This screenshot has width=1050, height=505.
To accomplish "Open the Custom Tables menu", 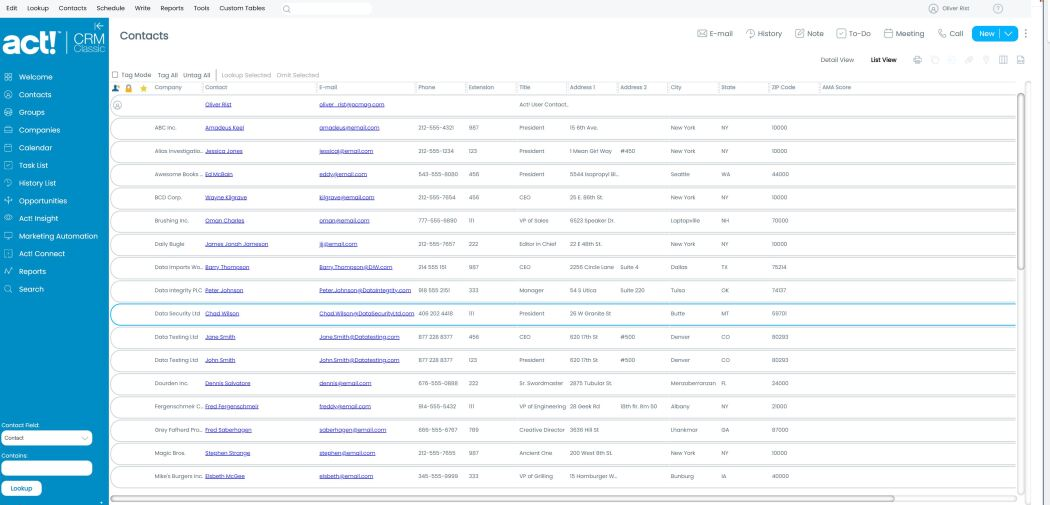I will [242, 9].
